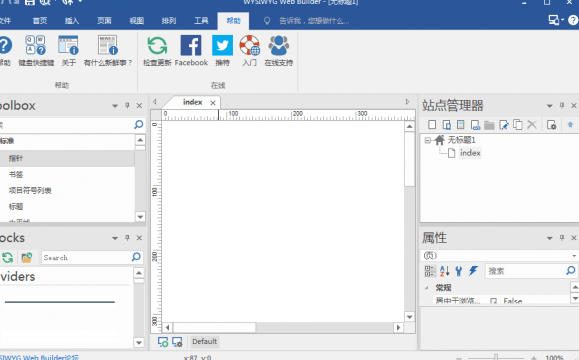Select the index page in Site Manager tree

pyautogui.click(x=470, y=153)
